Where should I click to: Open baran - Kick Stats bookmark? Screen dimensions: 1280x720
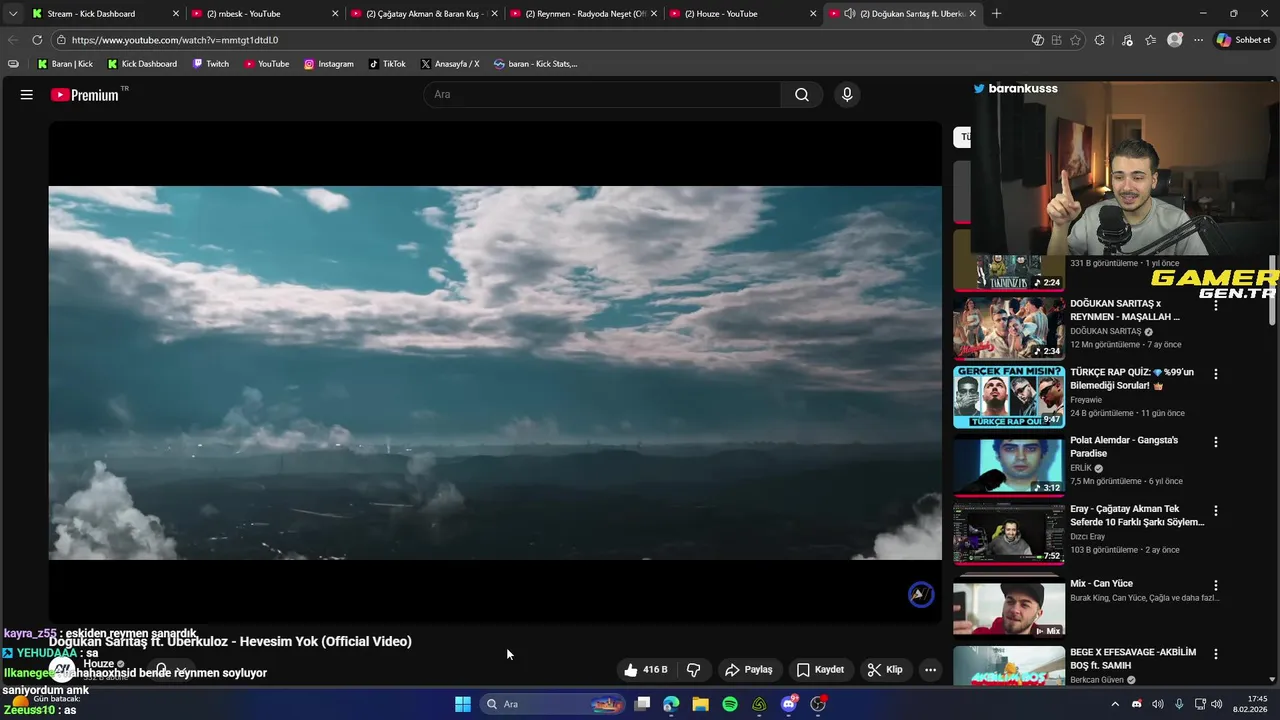(x=535, y=64)
